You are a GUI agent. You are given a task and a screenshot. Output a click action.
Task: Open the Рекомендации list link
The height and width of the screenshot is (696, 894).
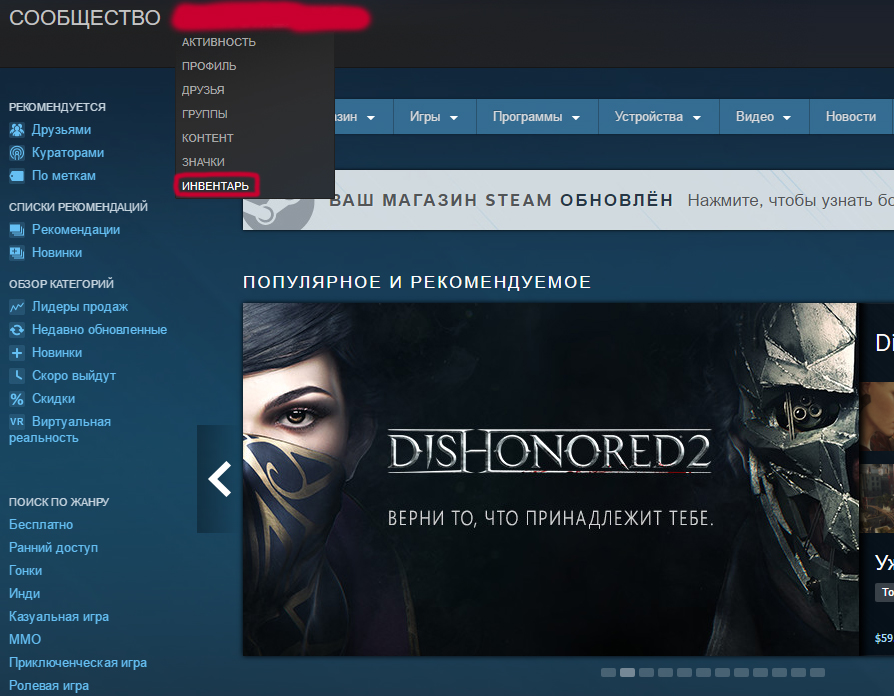point(76,230)
